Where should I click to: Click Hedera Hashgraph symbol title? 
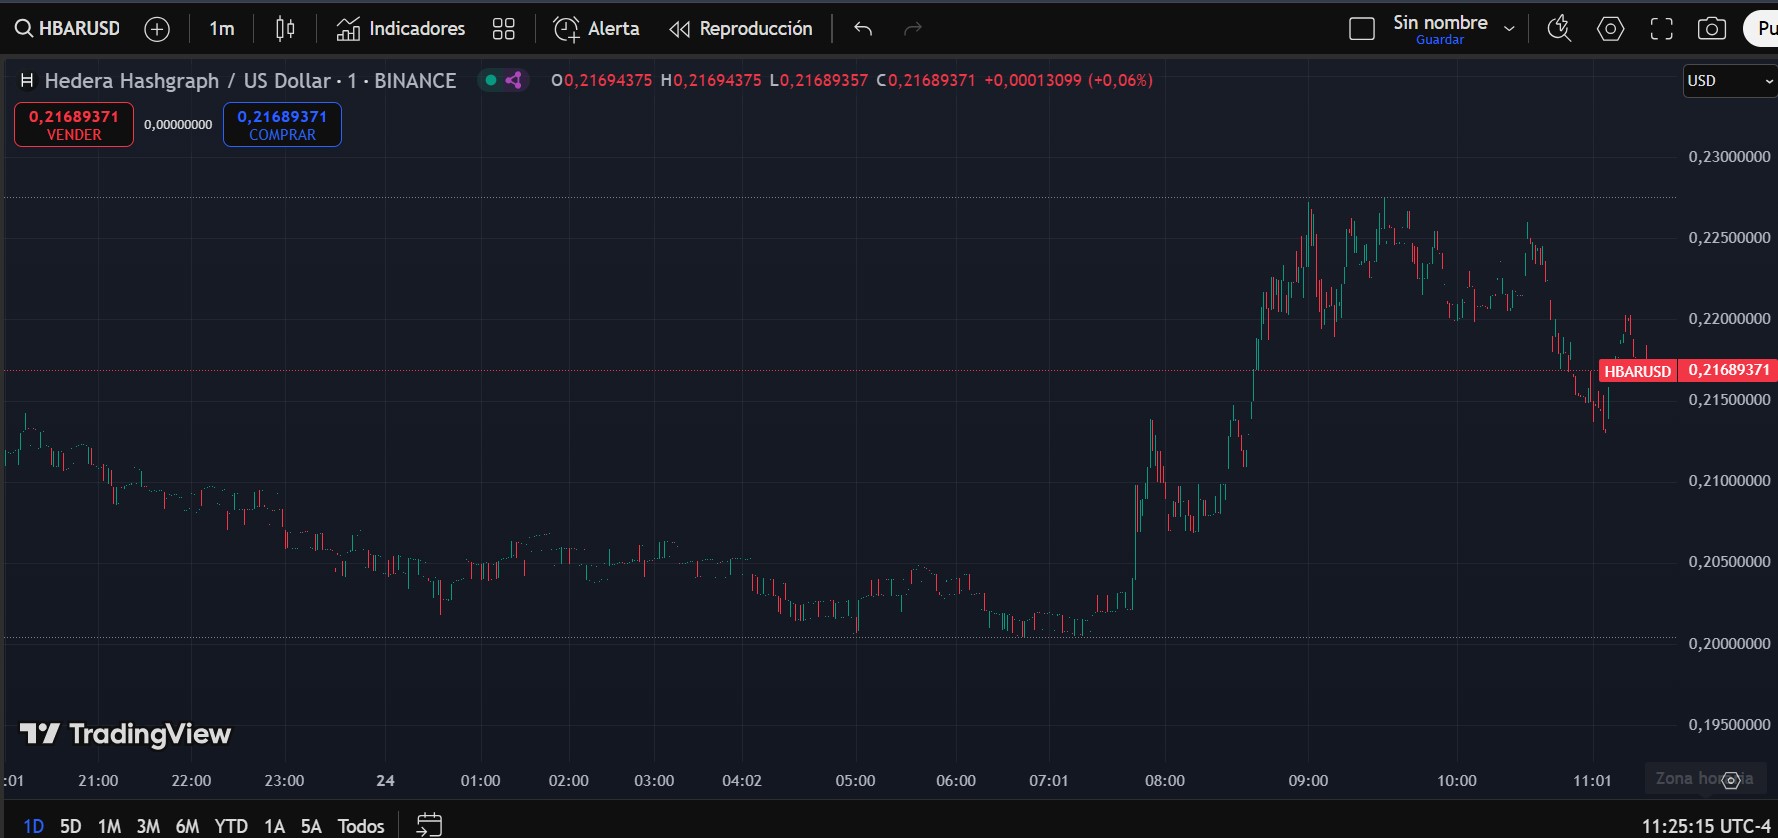250,81
